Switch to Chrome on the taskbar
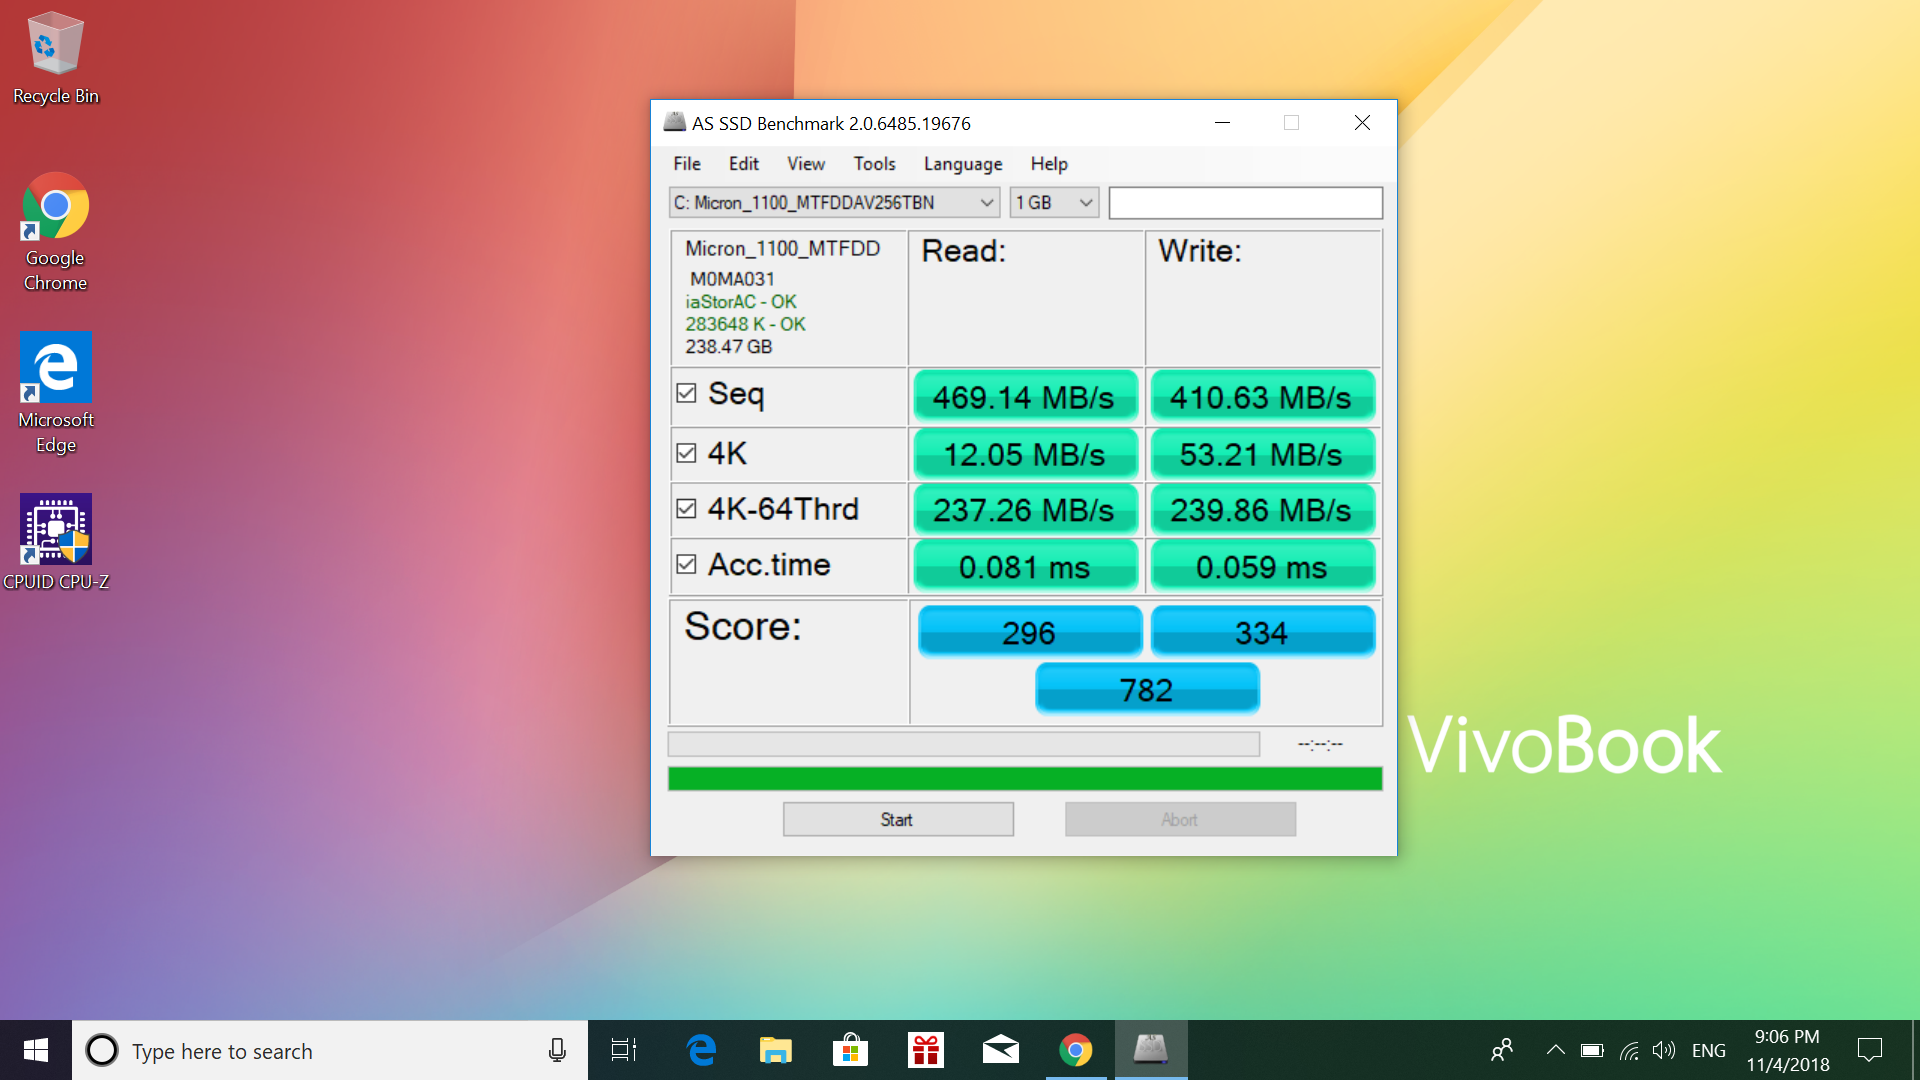The height and width of the screenshot is (1080, 1920). click(1076, 1050)
